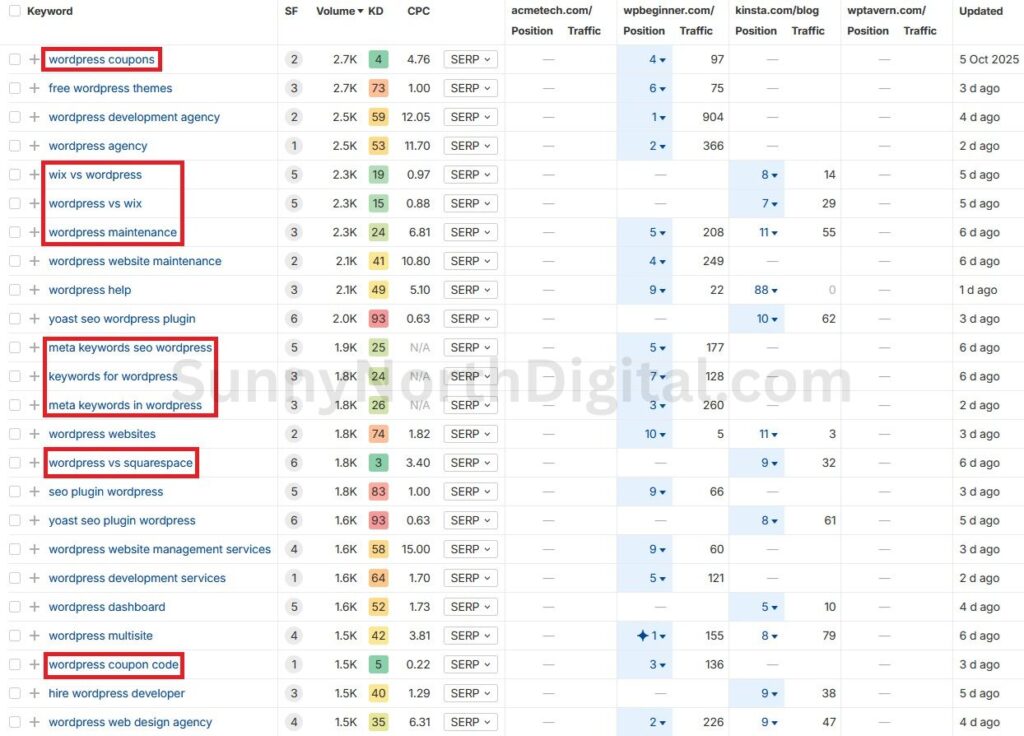The height and width of the screenshot is (736, 1024).
Task: Toggle the select-all checkbox in the header row
Action: pyautogui.click(x=14, y=11)
